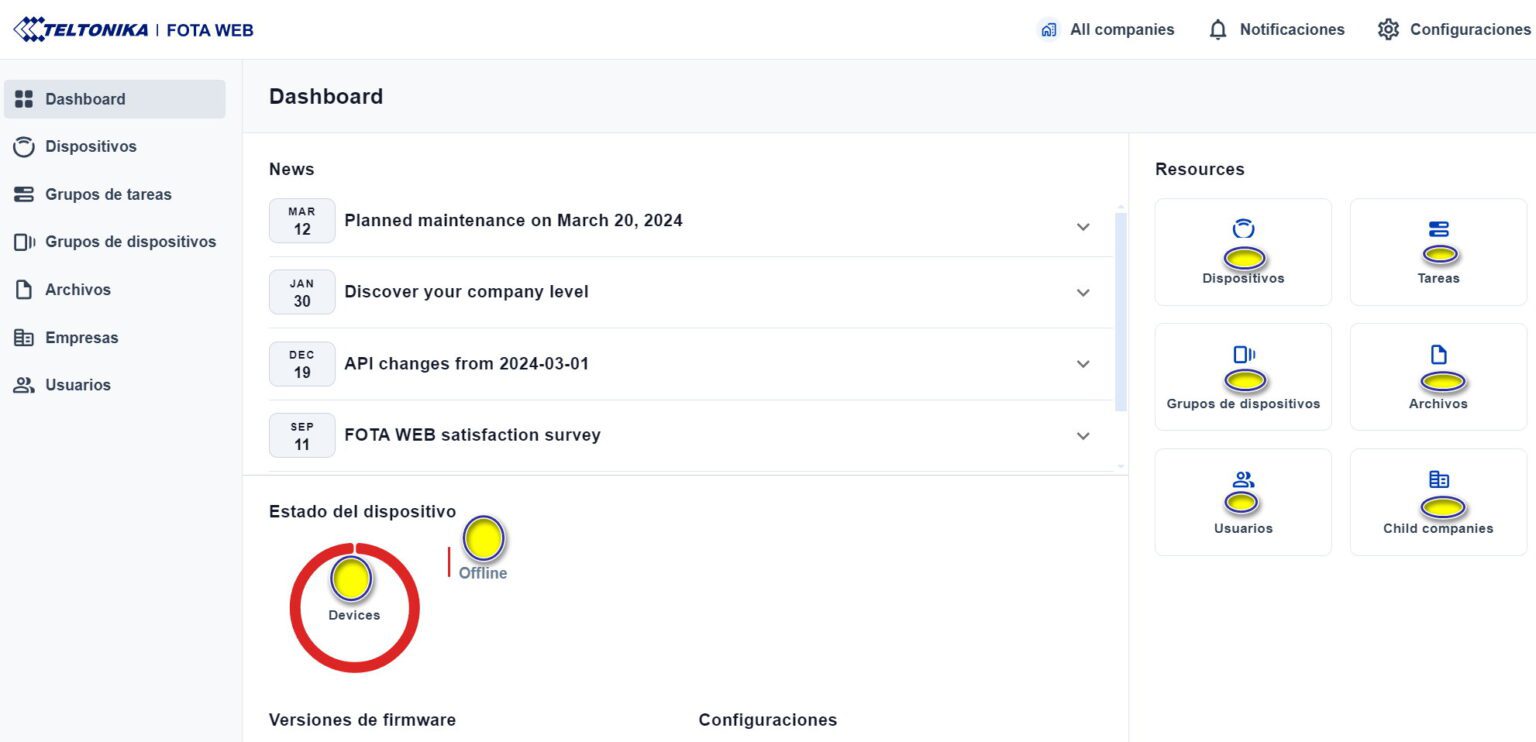This screenshot has width=1536, height=742.
Task: Click the Dispositivos sidebar icon
Action: [24, 146]
